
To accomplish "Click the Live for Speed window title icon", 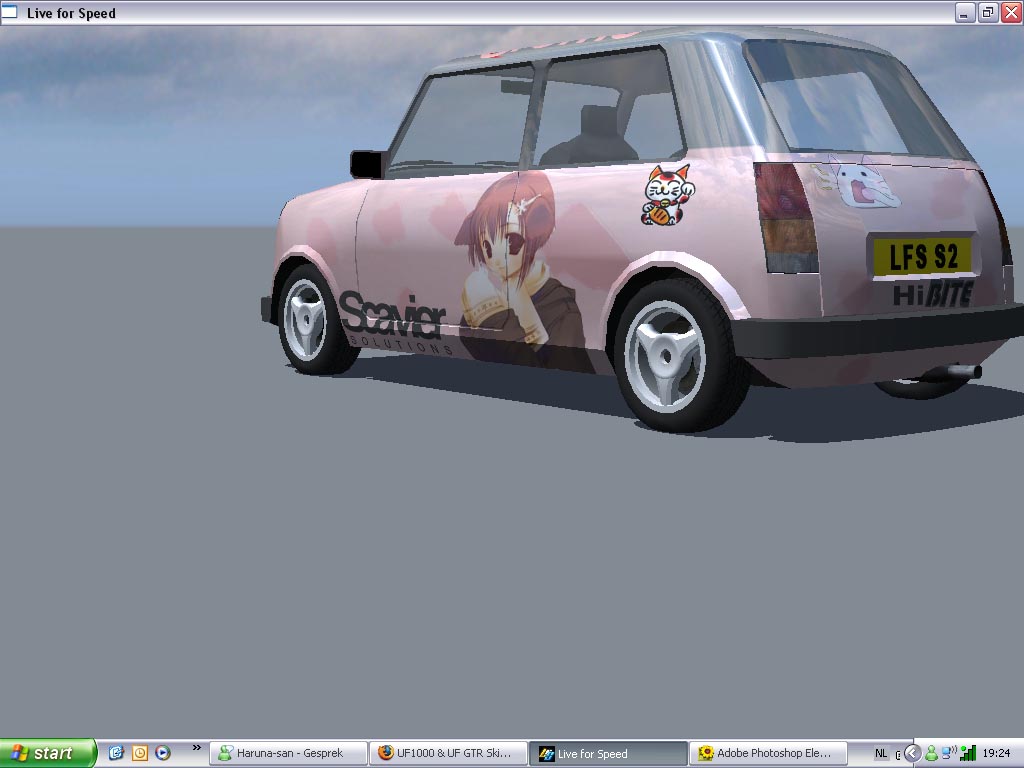I will pyautogui.click(x=9, y=12).
